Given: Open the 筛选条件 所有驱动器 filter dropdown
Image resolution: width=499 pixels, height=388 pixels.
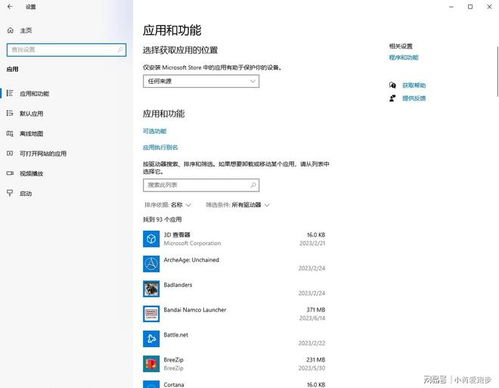Looking at the screenshot, I should (x=237, y=205).
